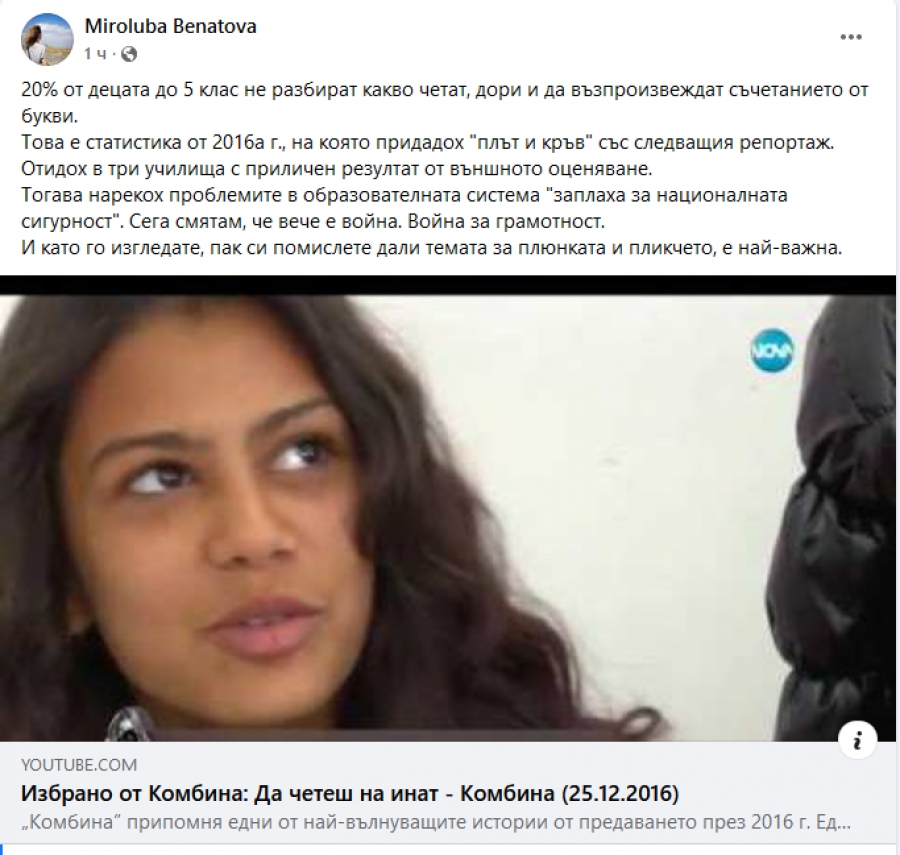The height and width of the screenshot is (855, 900).
Task: Click the line 'Това е статистика от 2016а г.'
Action: click(428, 142)
